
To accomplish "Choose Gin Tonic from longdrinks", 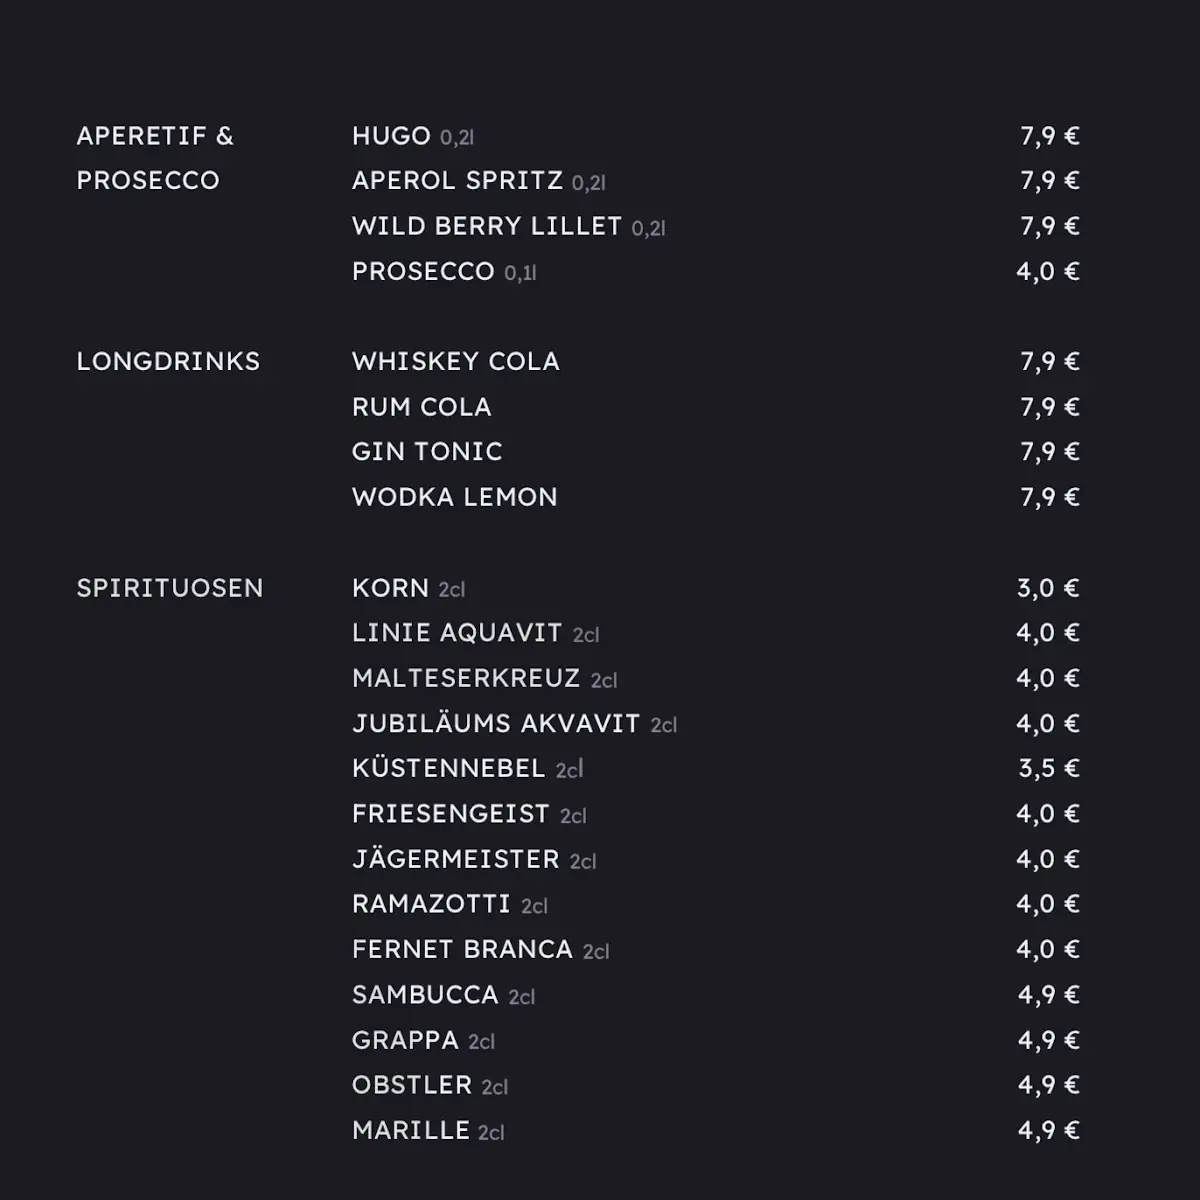I will coord(427,452).
